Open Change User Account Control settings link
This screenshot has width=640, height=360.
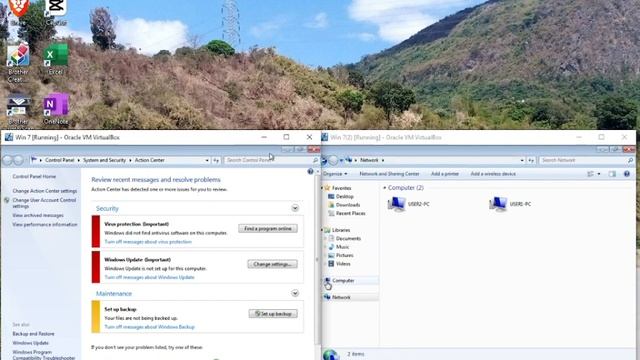pos(44,203)
